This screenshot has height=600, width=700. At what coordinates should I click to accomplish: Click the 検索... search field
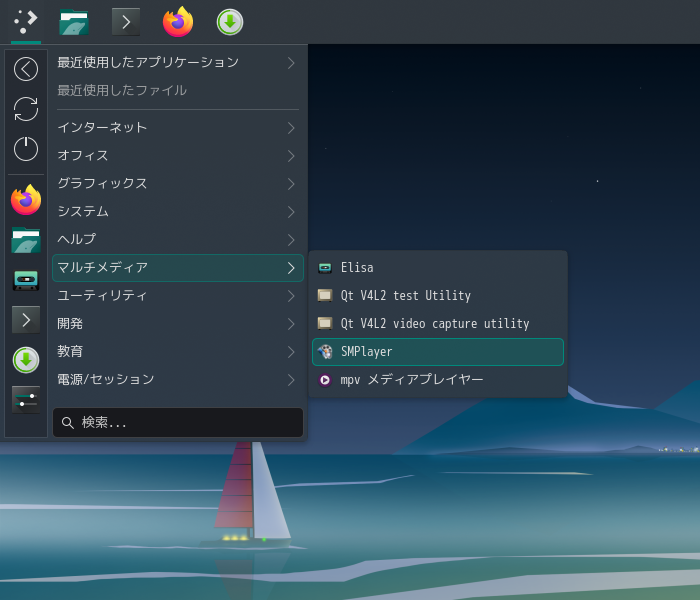point(178,422)
